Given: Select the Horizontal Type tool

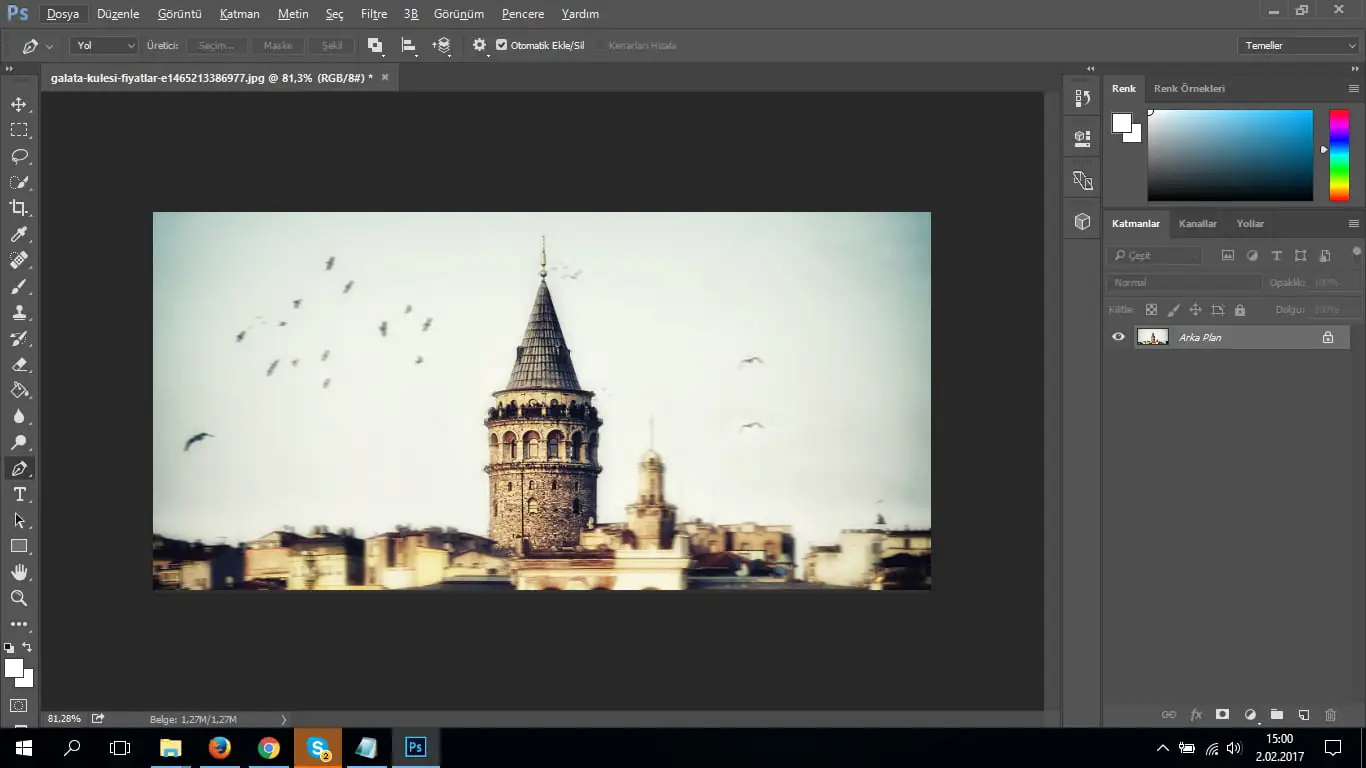Looking at the screenshot, I should click(19, 494).
